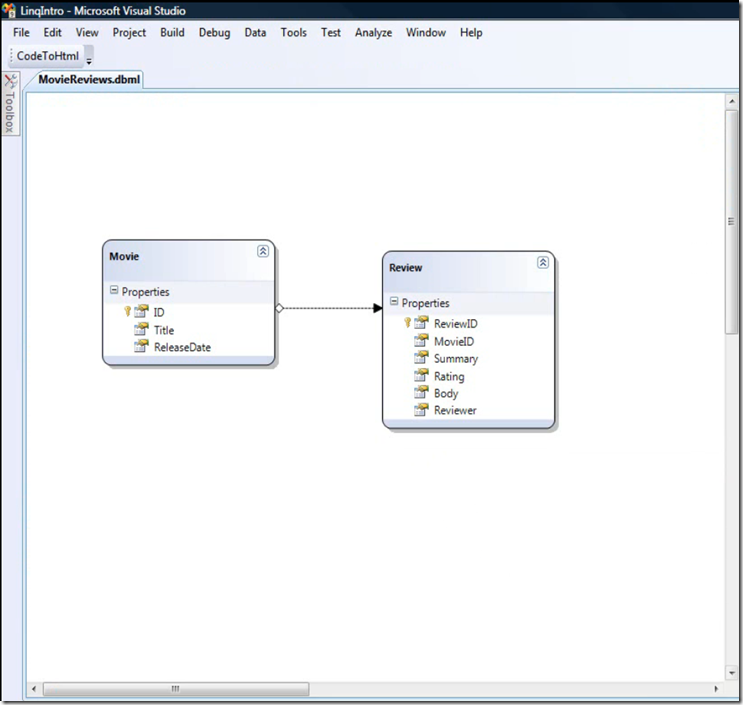
Task: Collapse Properties section in Movie entity
Action: [x=114, y=290]
